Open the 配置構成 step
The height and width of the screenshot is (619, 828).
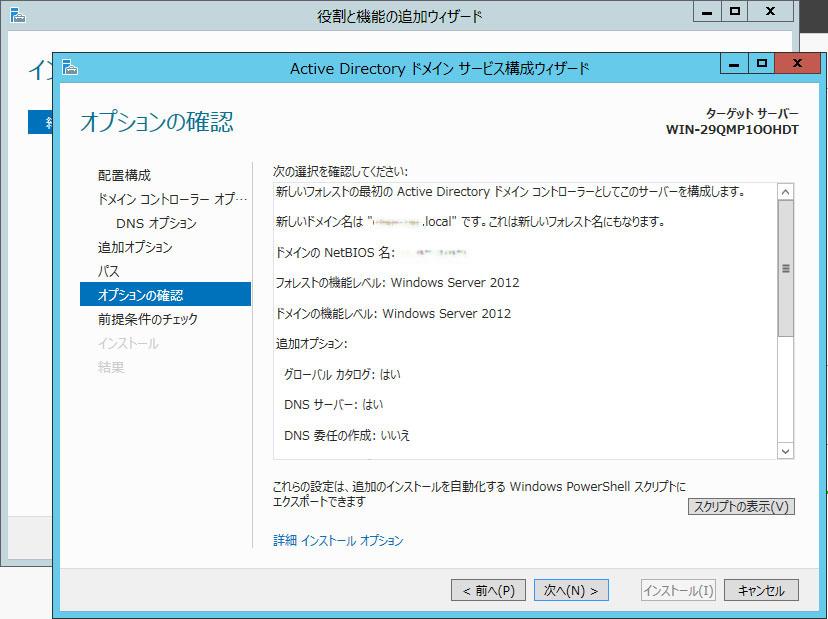coord(124,175)
